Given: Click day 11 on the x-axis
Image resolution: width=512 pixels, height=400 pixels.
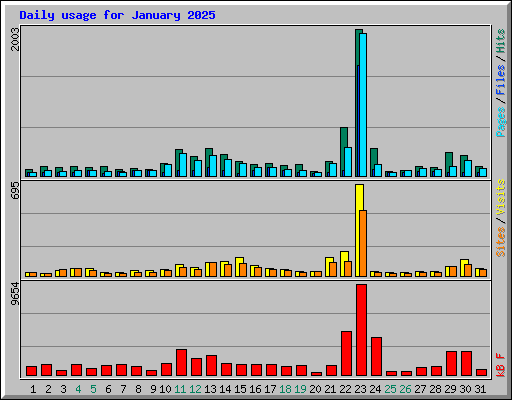Looking at the screenshot, I should (180, 389).
